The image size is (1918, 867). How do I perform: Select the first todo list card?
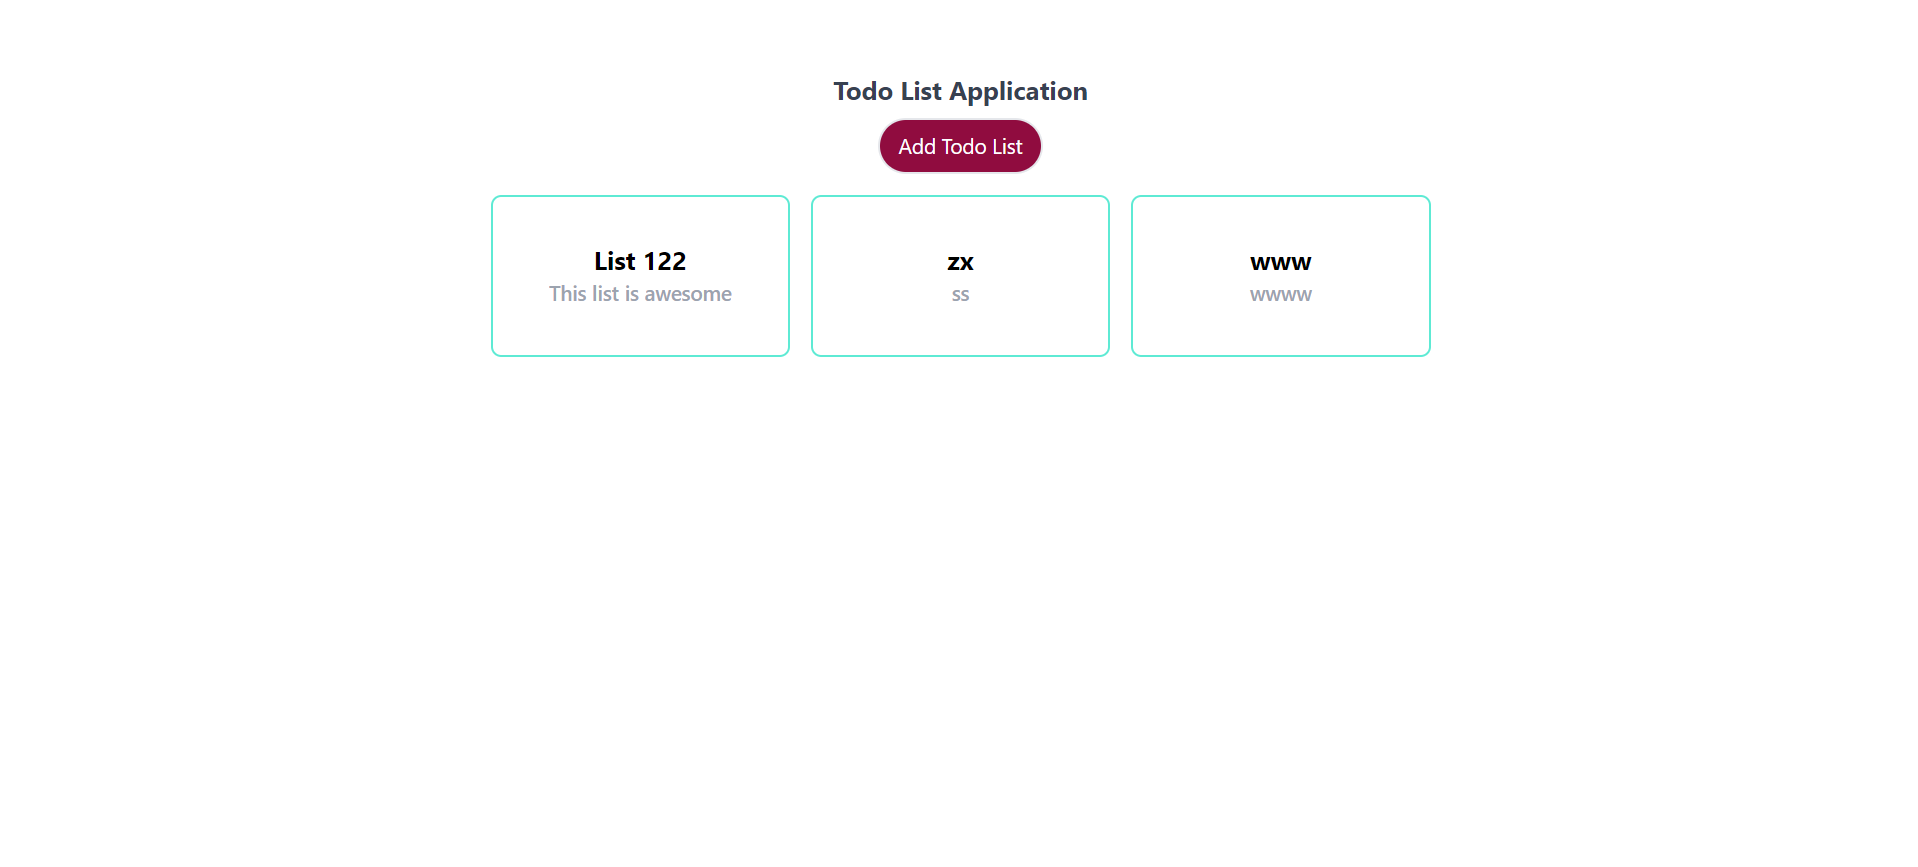[x=639, y=276]
